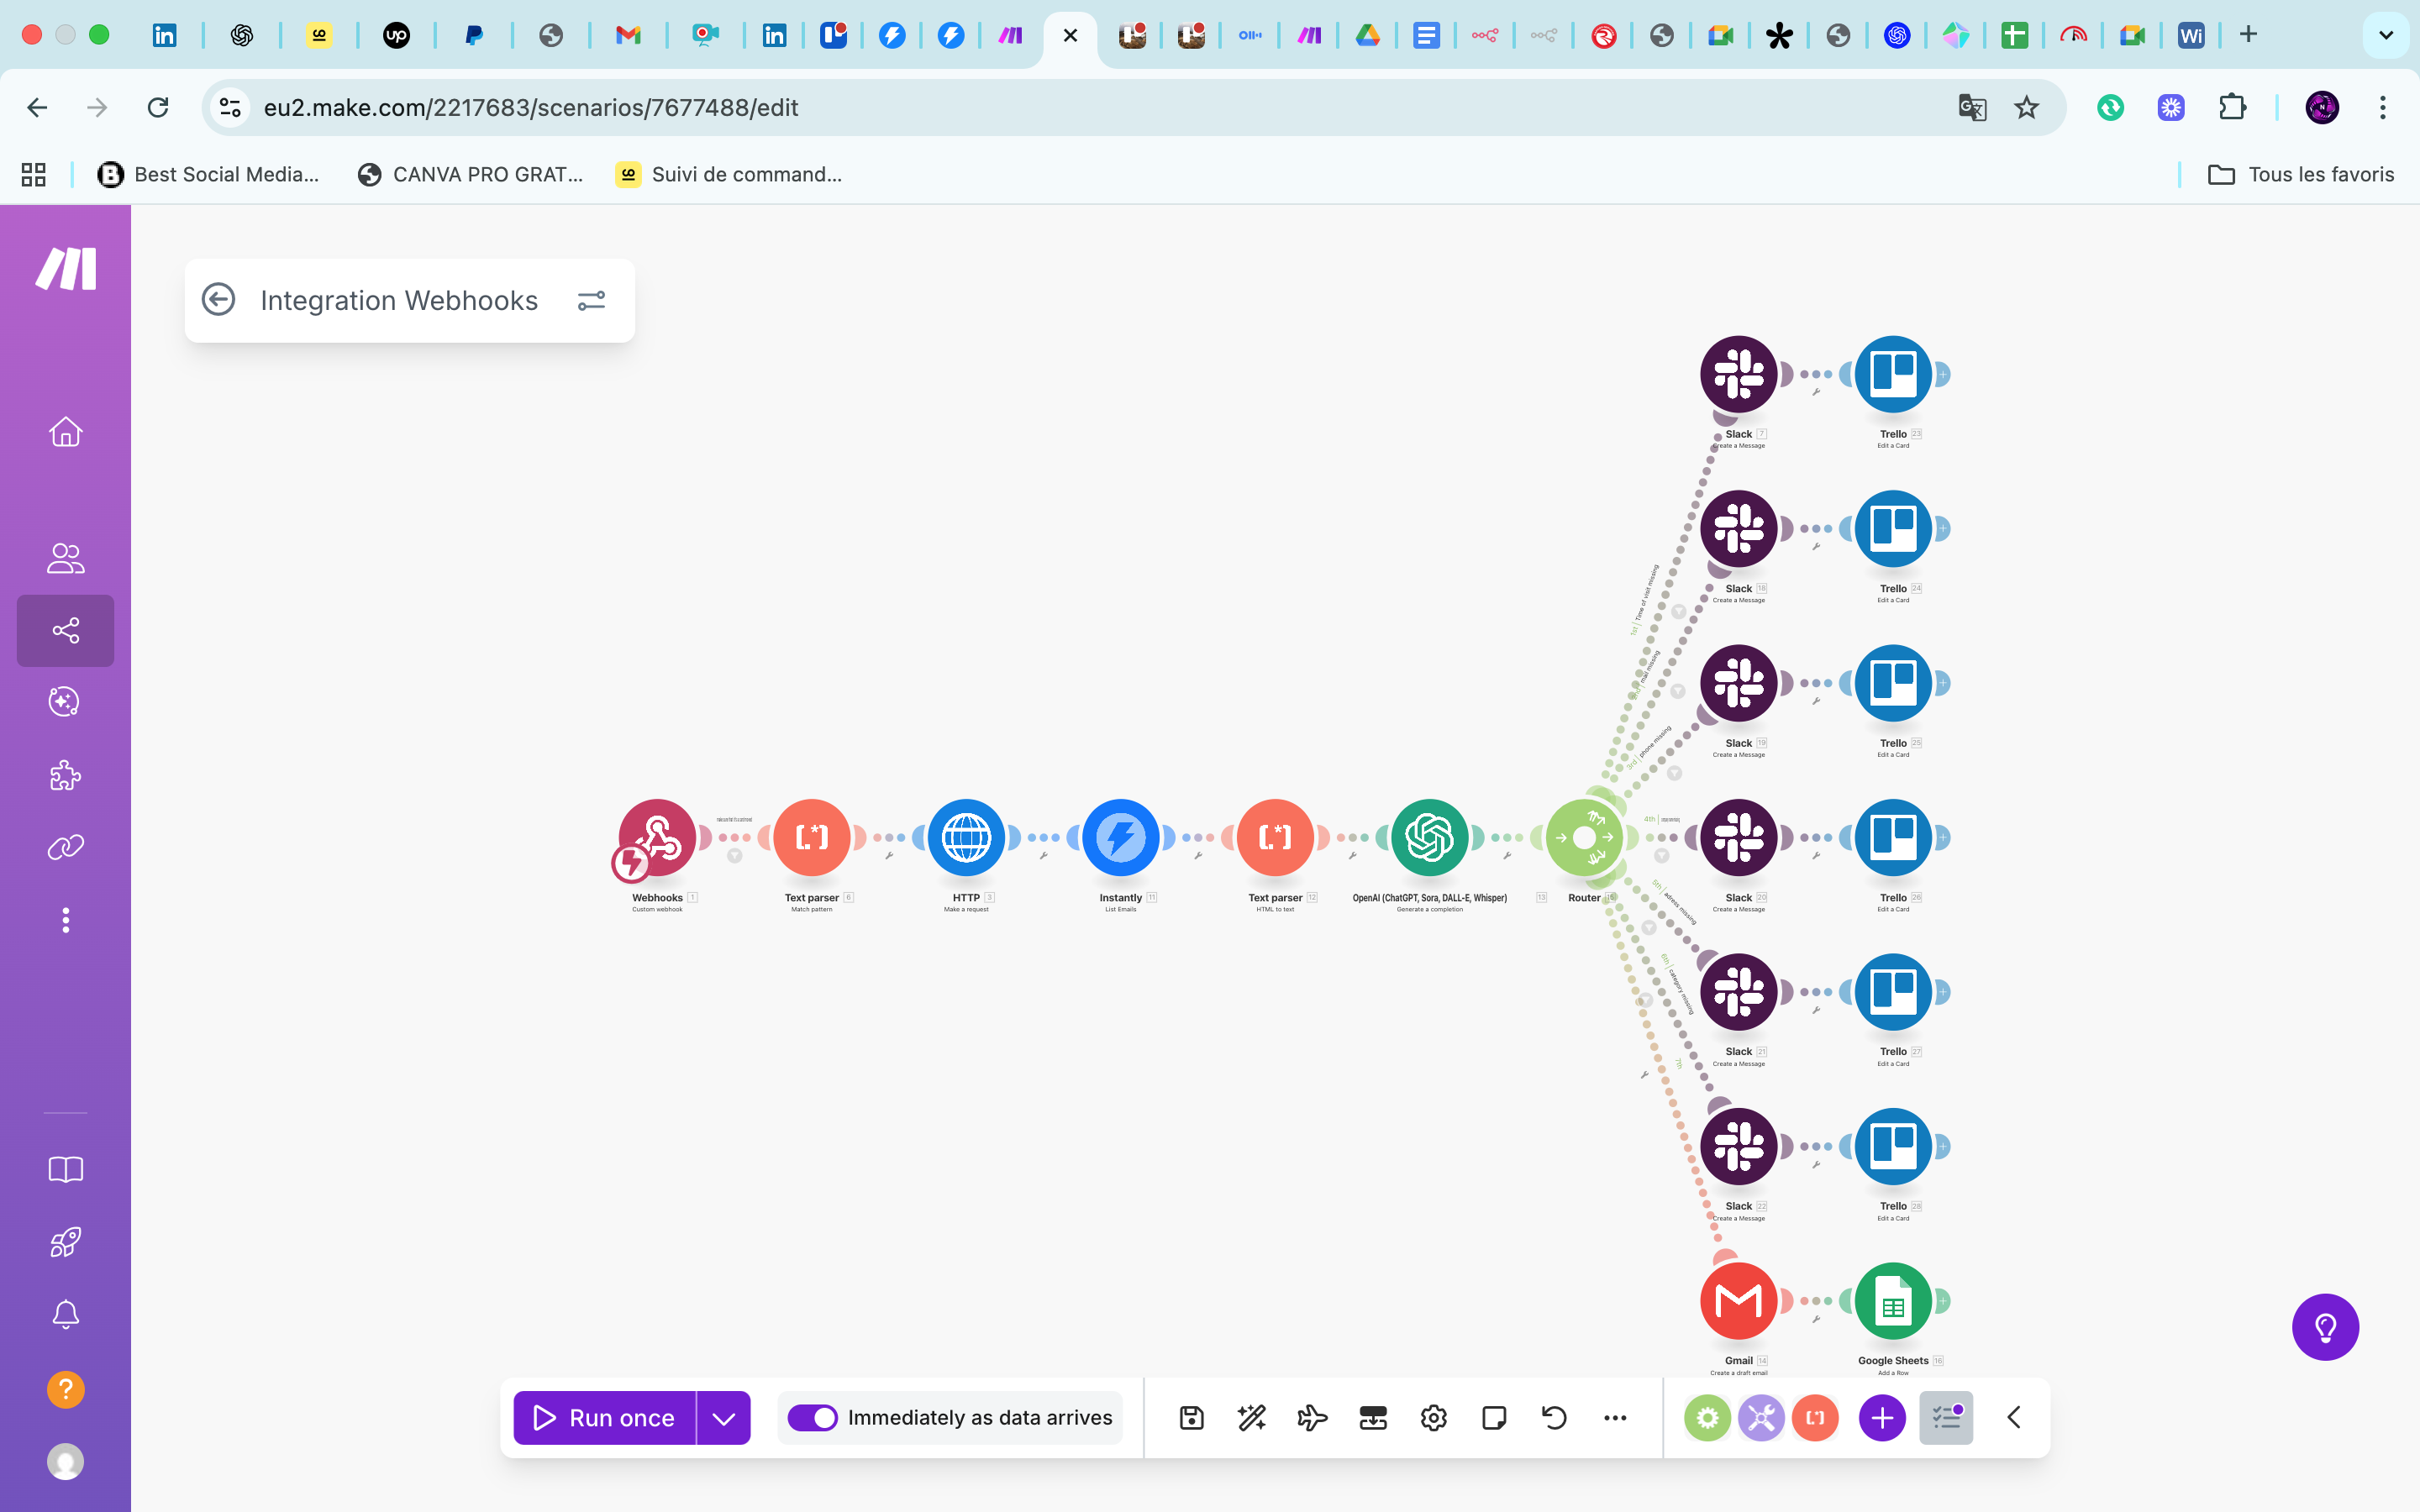The width and height of the screenshot is (2420, 1512).
Task: Open the OpenAI ChatGPT module
Action: tap(1429, 837)
